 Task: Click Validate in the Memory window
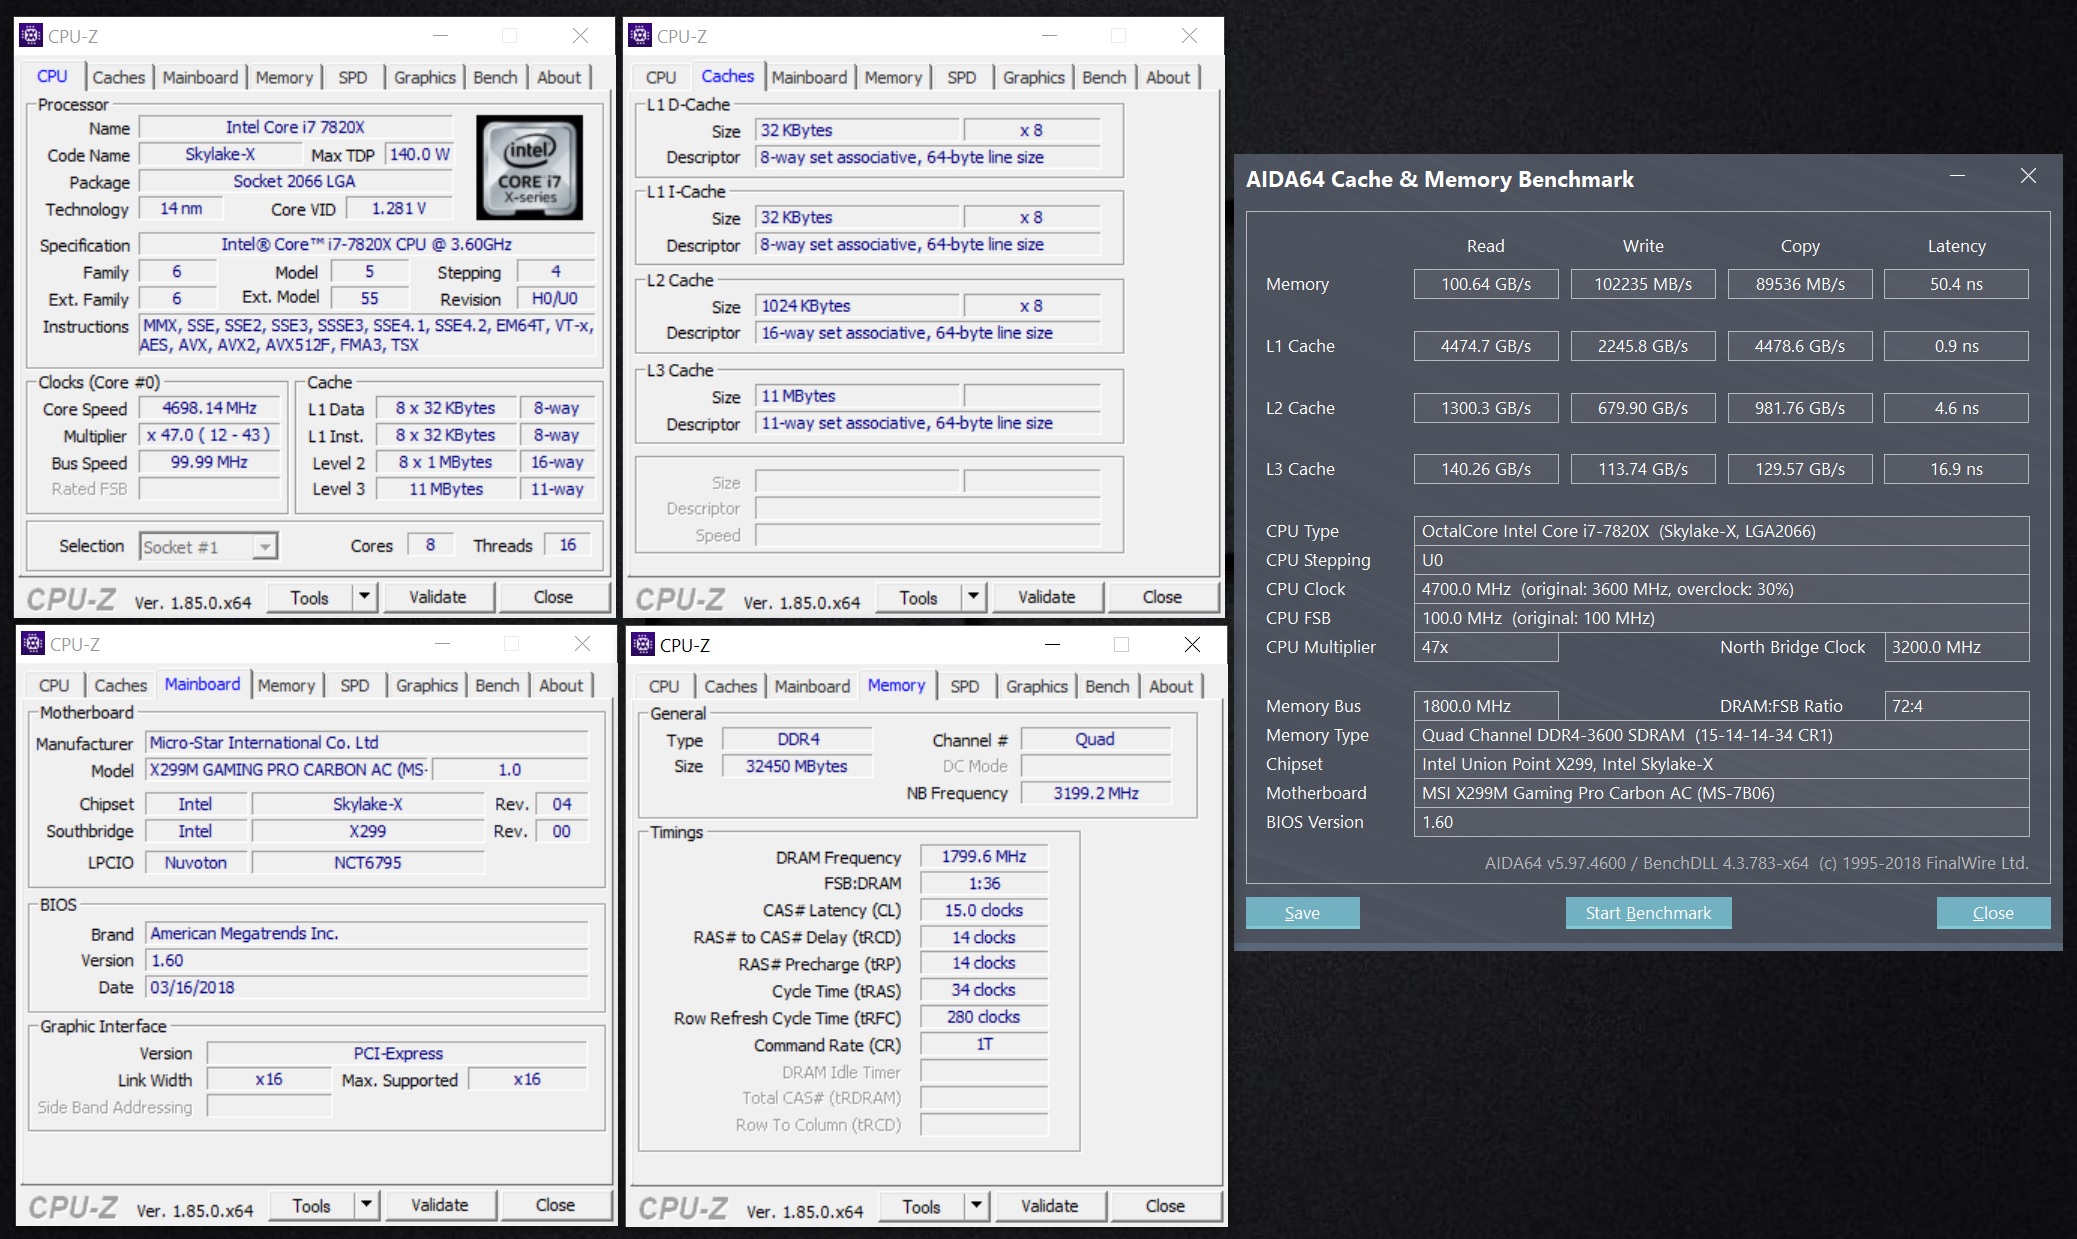(1050, 1206)
